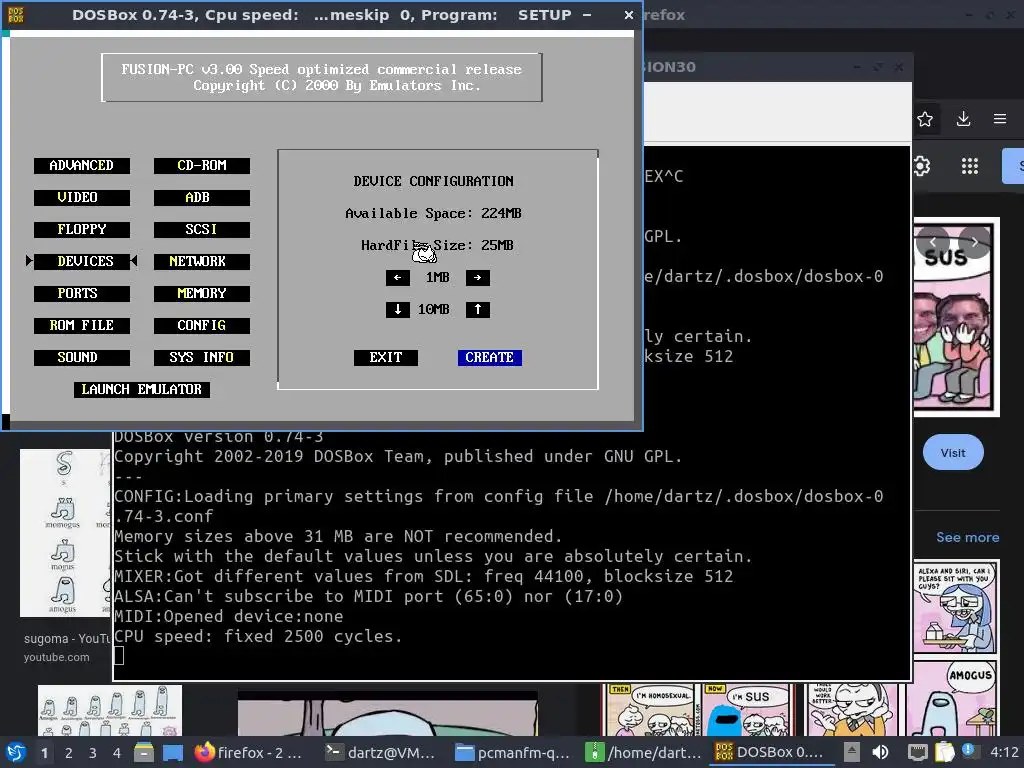Click the volume speaker tray icon
This screenshot has width=1024, height=768.
tap(880, 752)
